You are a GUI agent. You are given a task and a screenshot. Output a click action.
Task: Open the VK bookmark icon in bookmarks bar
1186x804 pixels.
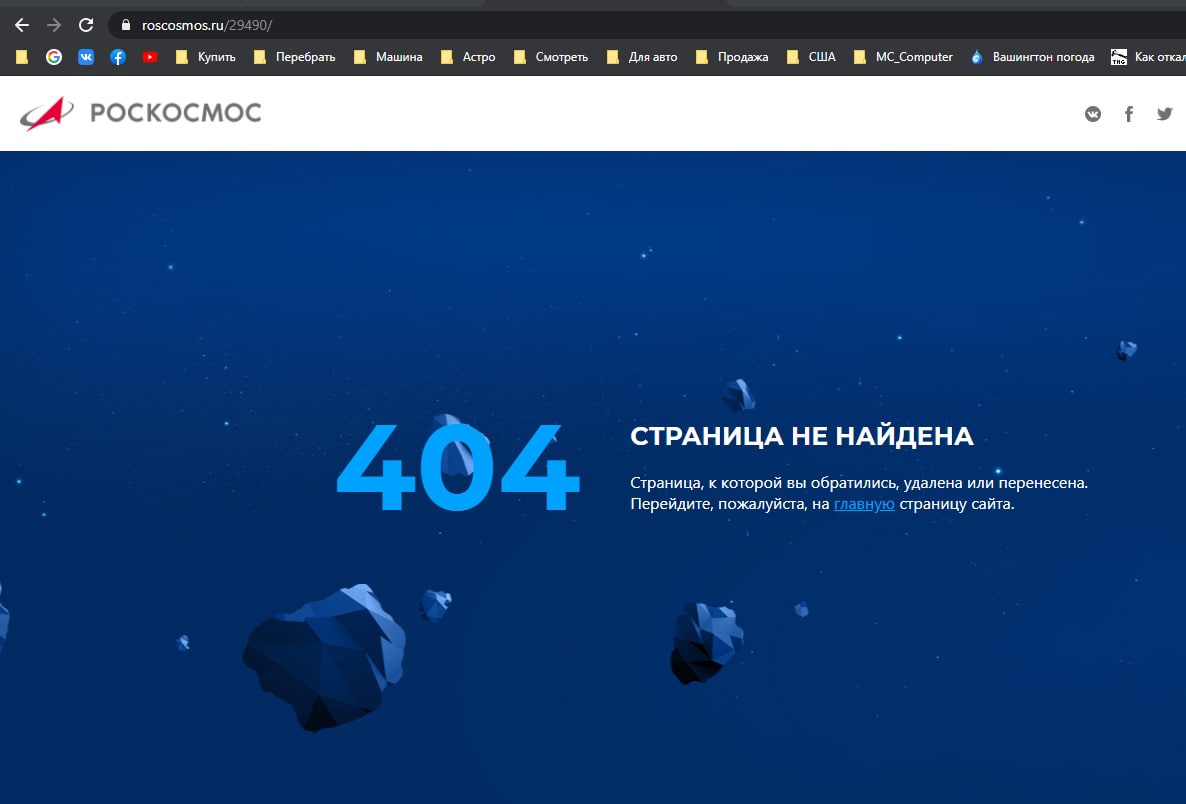click(x=86, y=57)
